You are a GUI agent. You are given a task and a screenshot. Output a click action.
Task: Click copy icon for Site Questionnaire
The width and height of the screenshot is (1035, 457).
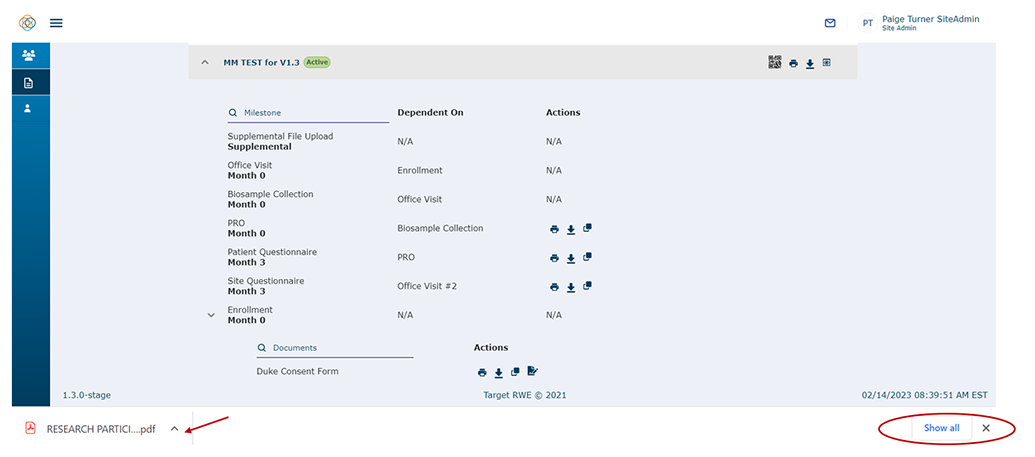587,287
